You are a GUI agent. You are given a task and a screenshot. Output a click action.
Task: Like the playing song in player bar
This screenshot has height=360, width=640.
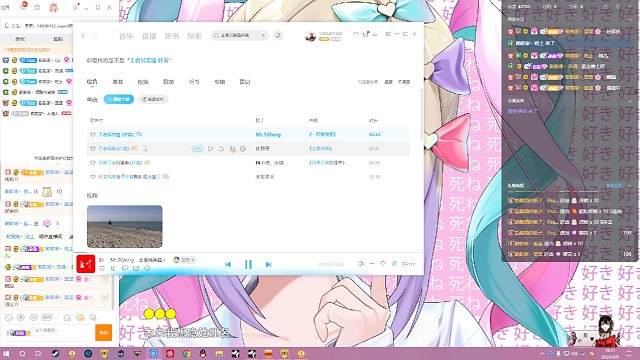(102, 268)
